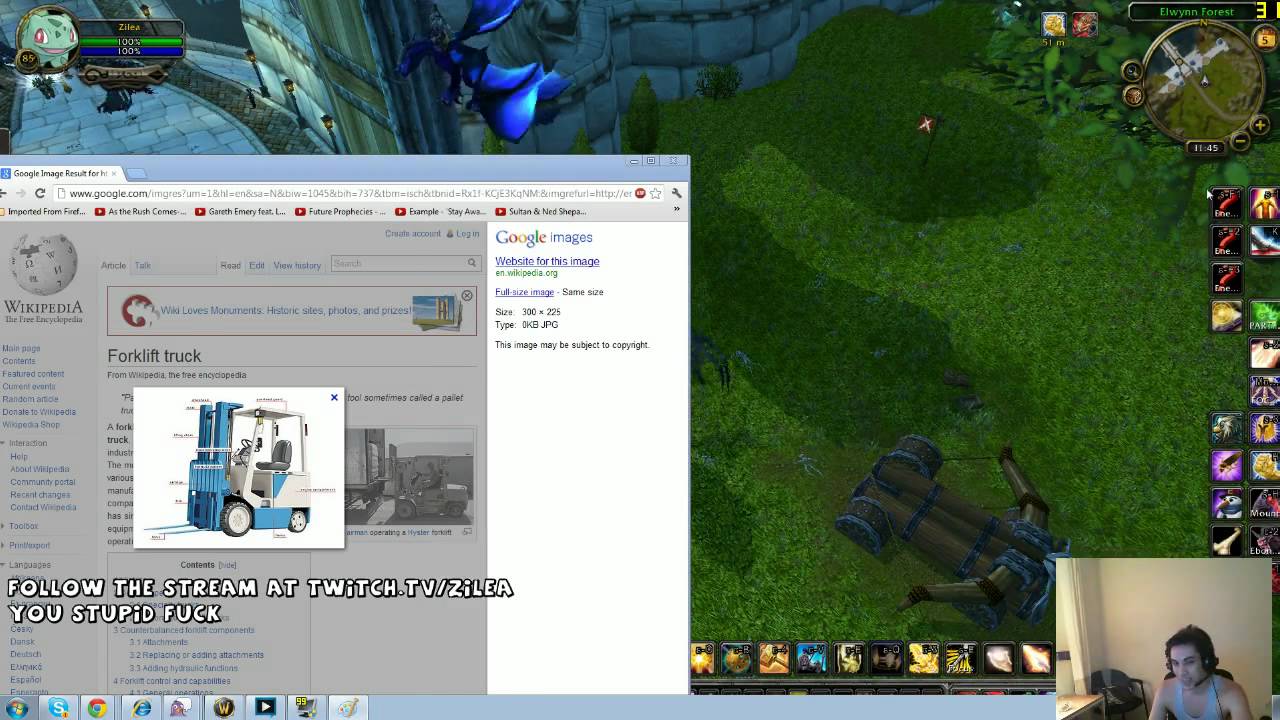Select the Wikipedia Edit tab
Viewport: 1280px width, 720px height.
[x=257, y=265]
